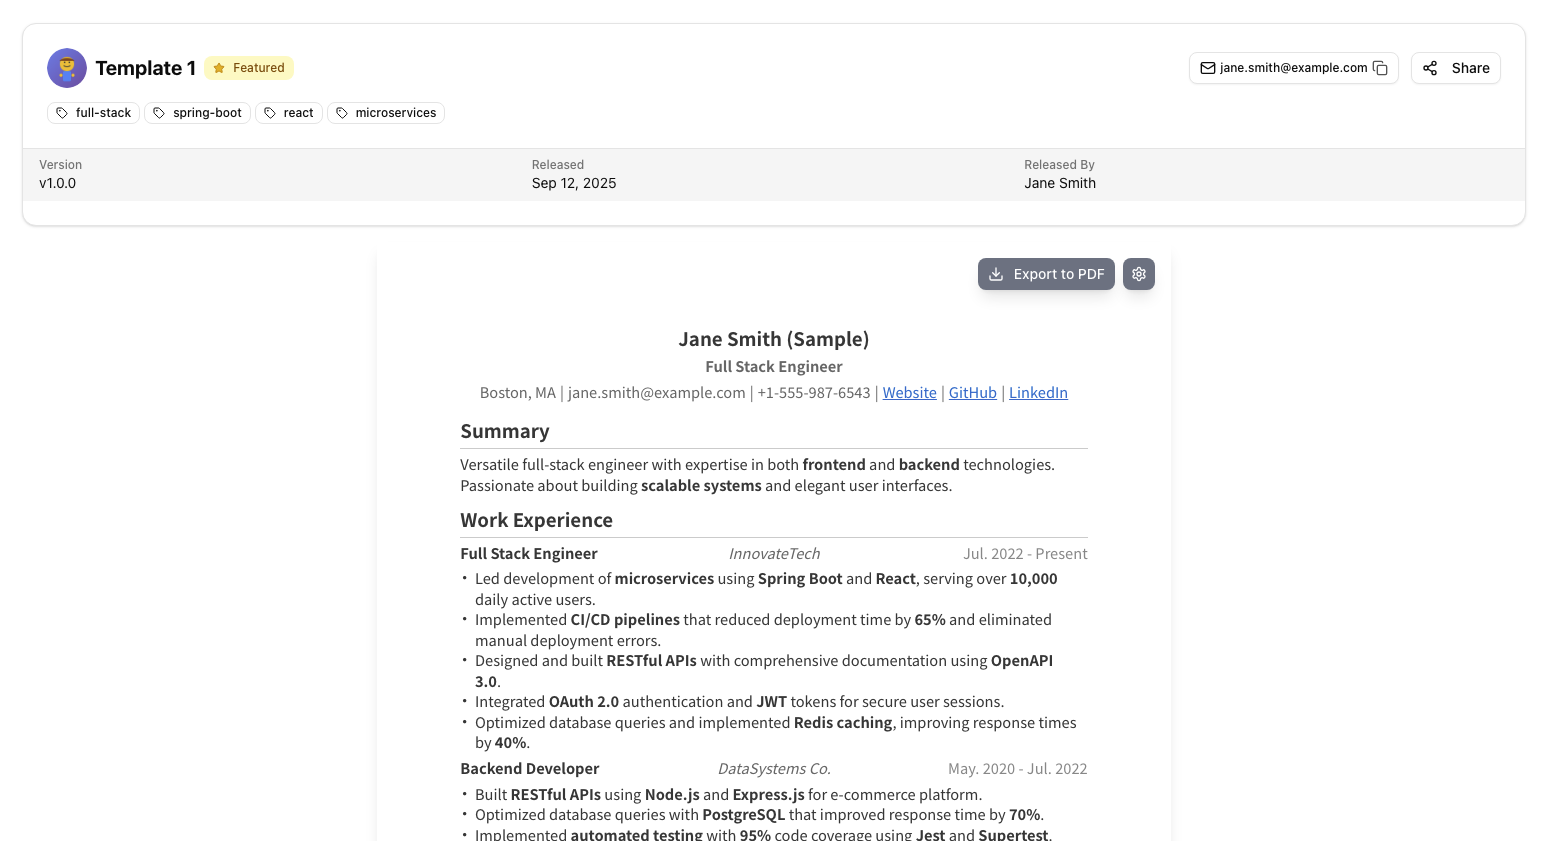Click the Work Experience section heading

536,520
